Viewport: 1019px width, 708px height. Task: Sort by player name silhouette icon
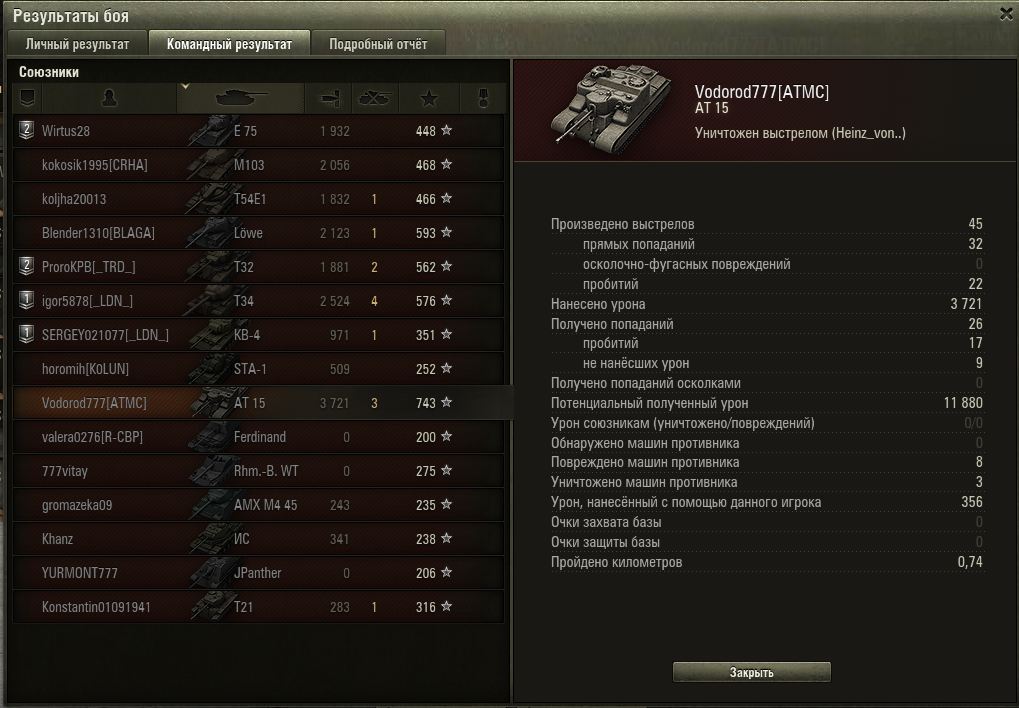[109, 98]
